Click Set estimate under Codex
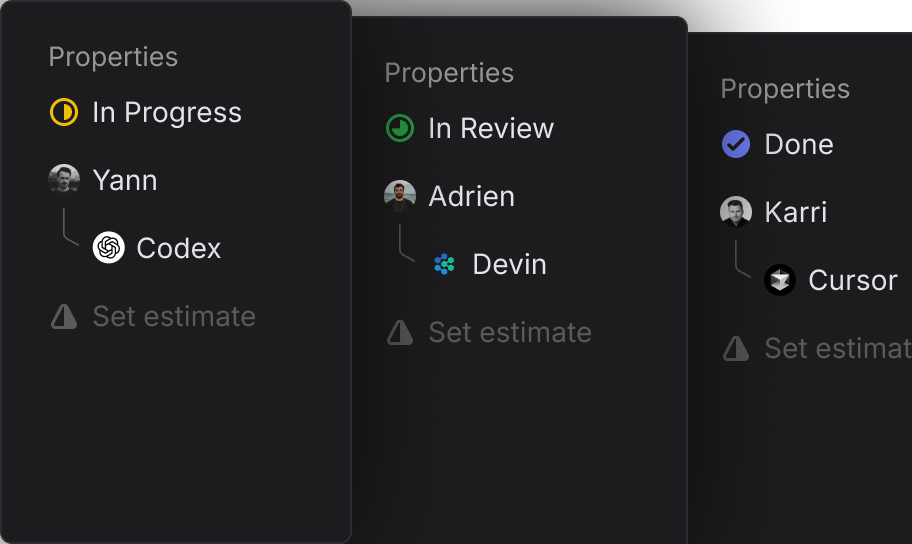This screenshot has width=912, height=544. [174, 317]
